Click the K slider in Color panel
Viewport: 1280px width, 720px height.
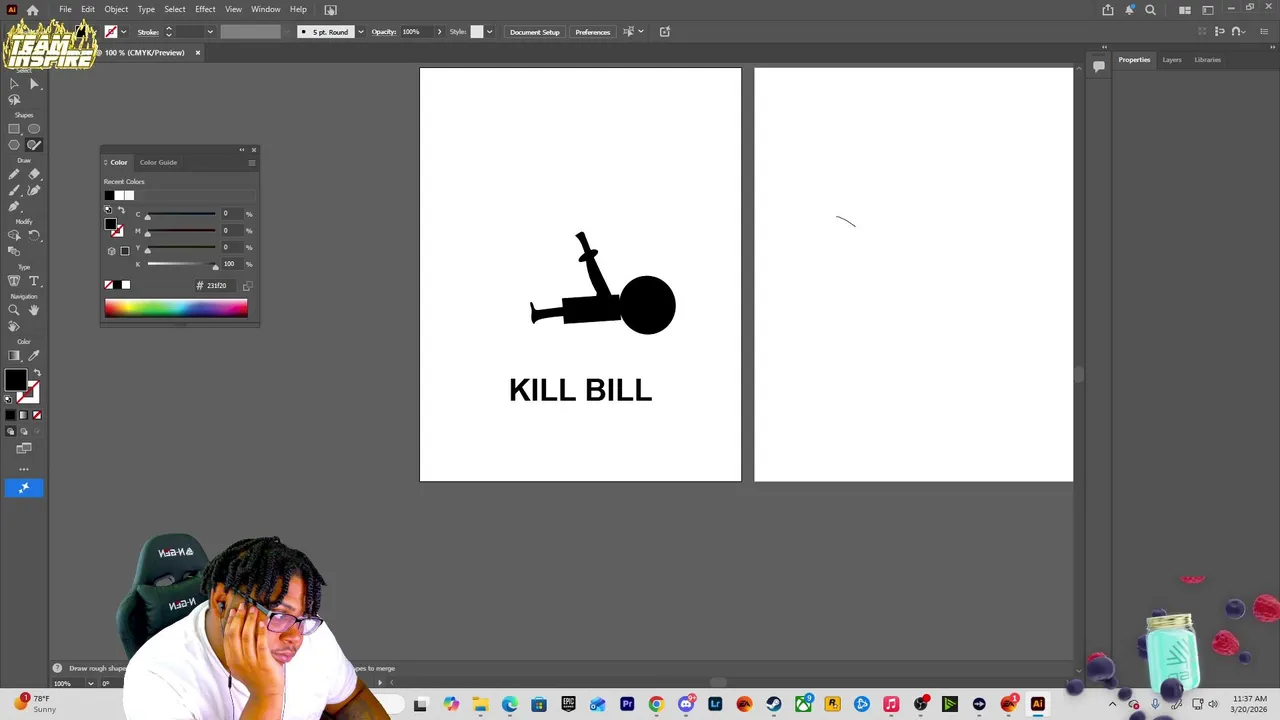click(181, 264)
